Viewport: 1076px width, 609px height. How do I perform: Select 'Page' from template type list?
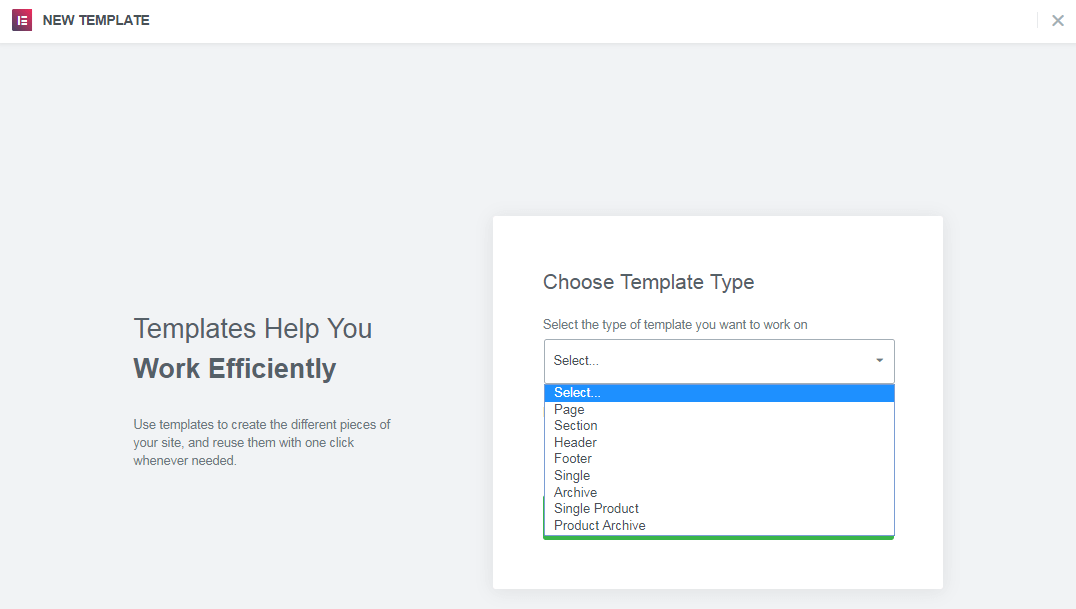pos(569,409)
